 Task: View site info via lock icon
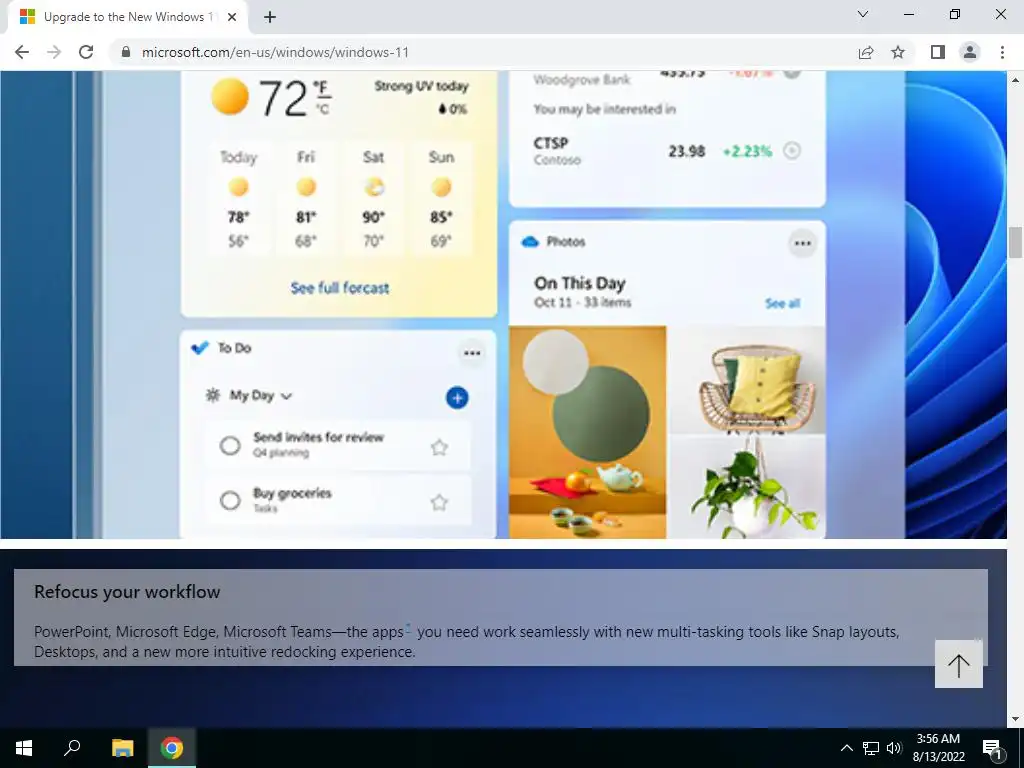[x=126, y=52]
